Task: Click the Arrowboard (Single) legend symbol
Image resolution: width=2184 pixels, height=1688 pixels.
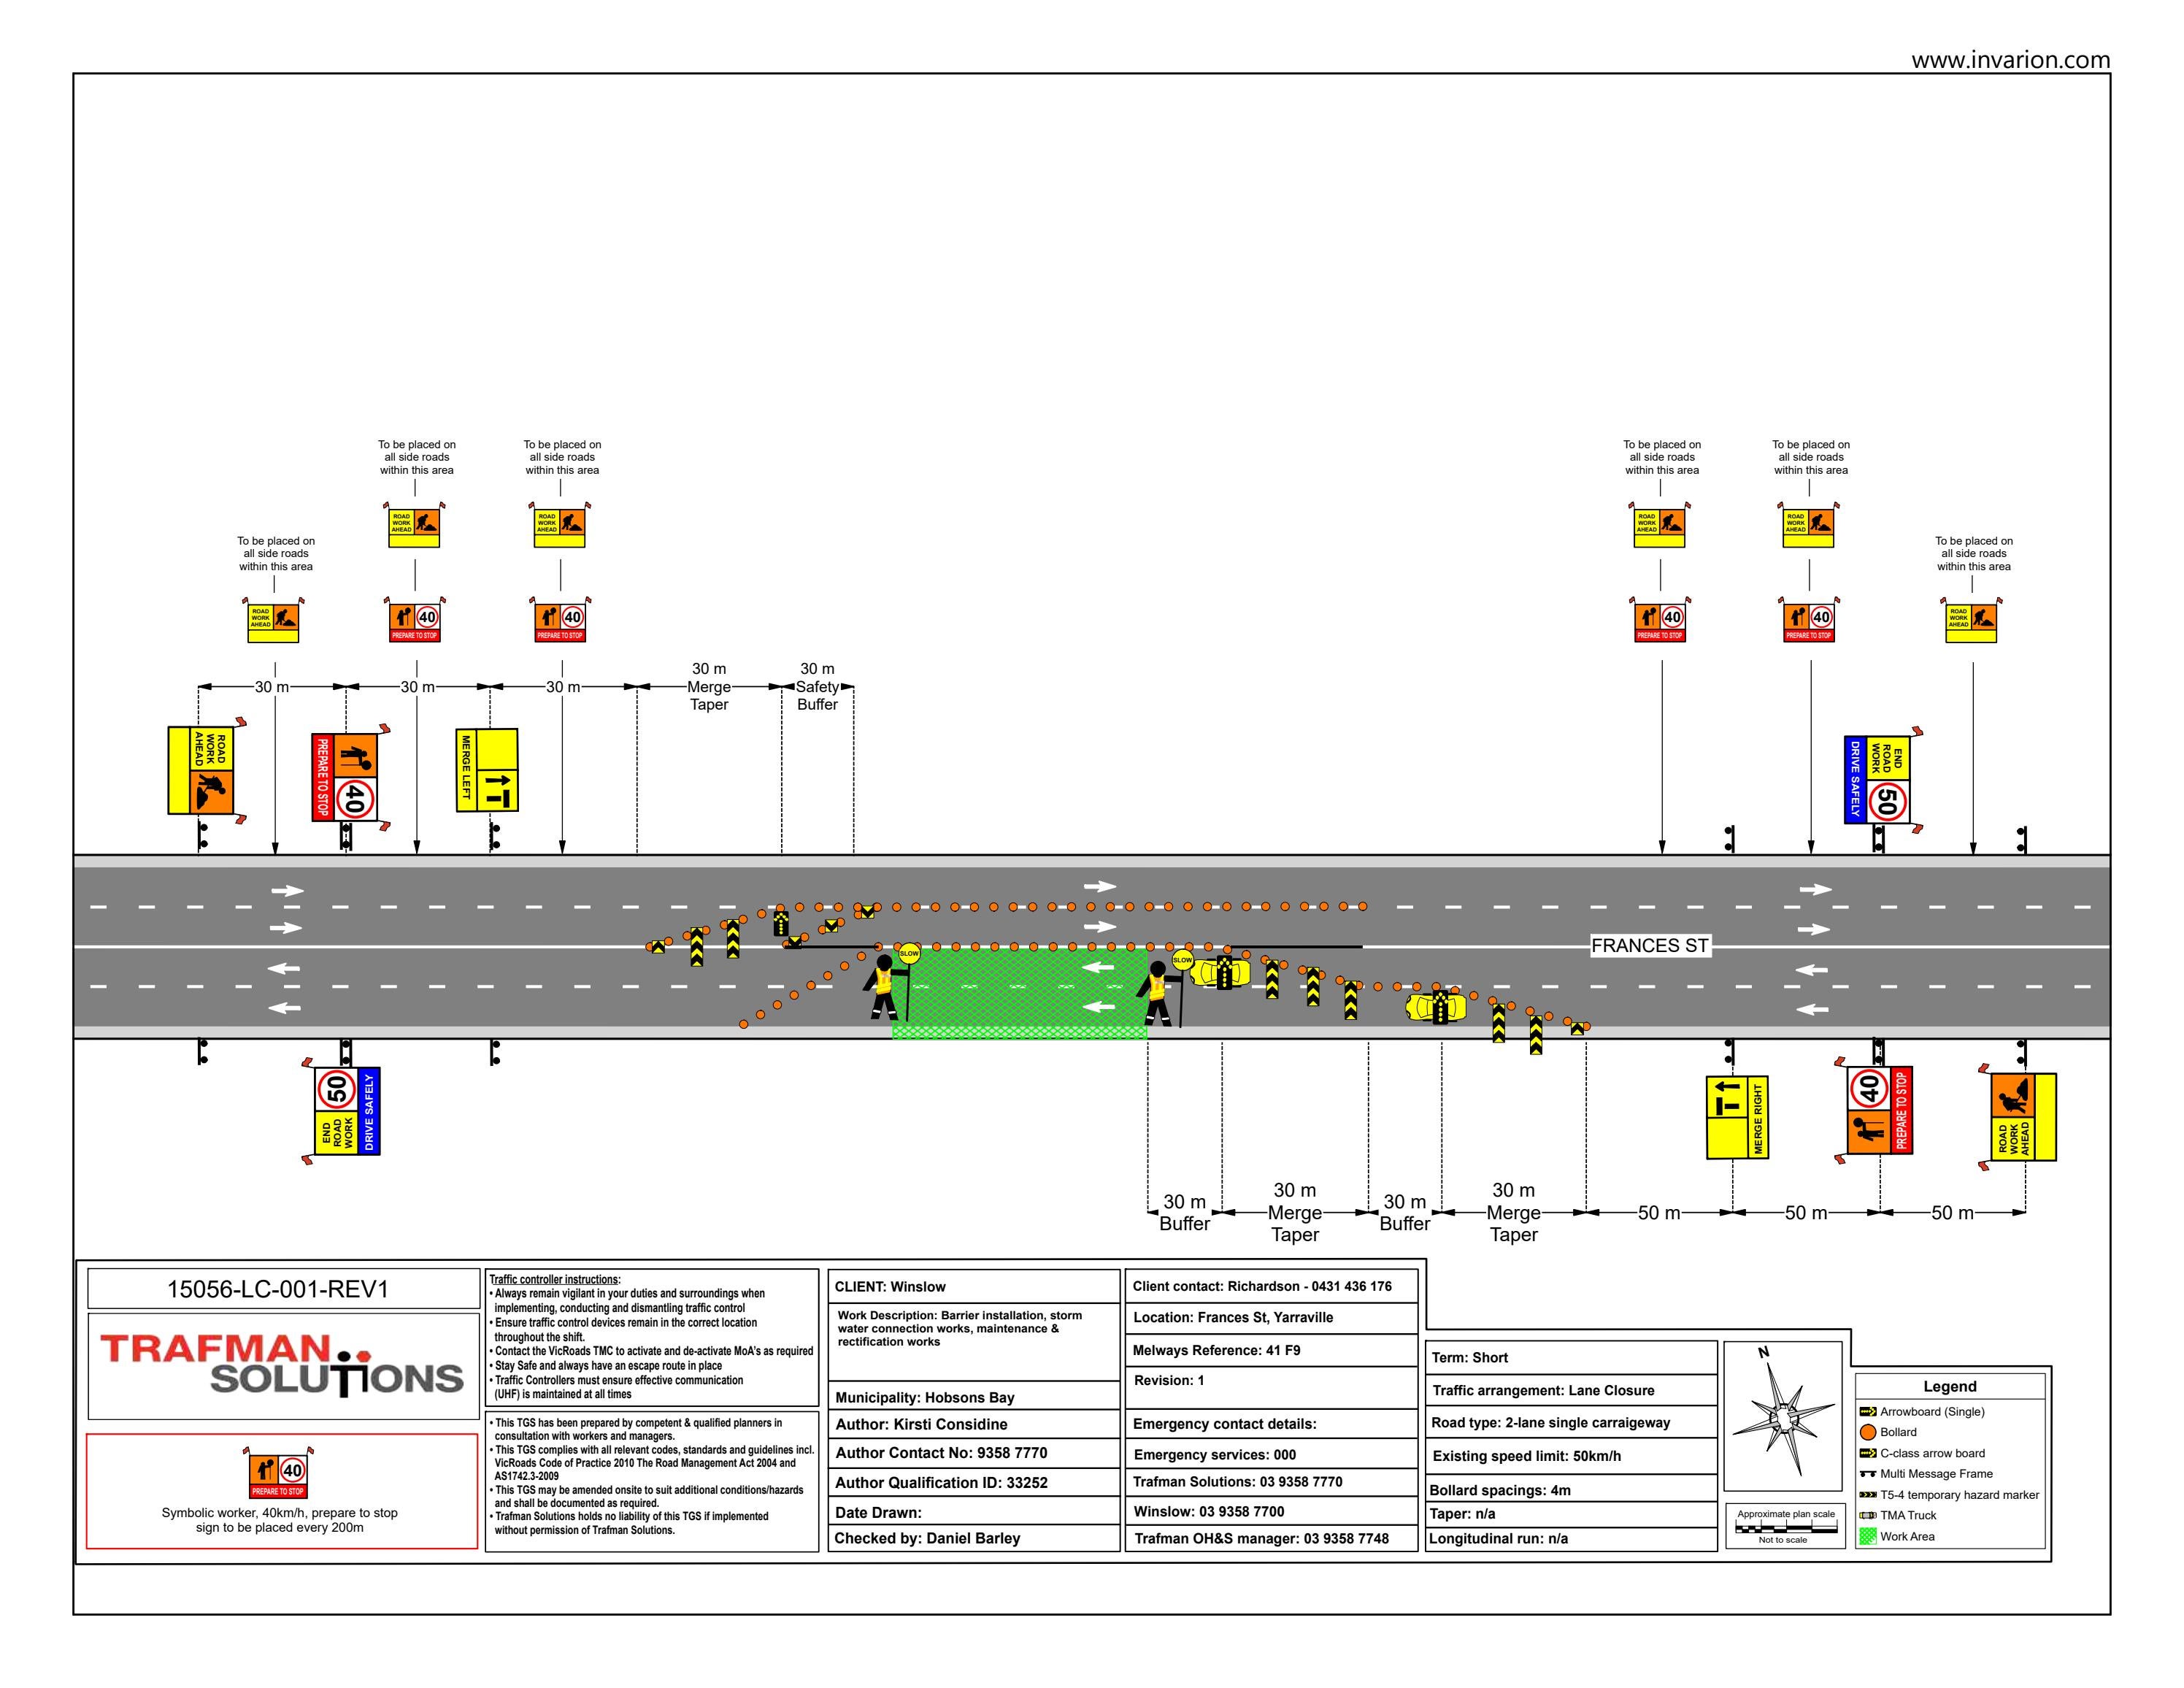Action: point(1867,1413)
